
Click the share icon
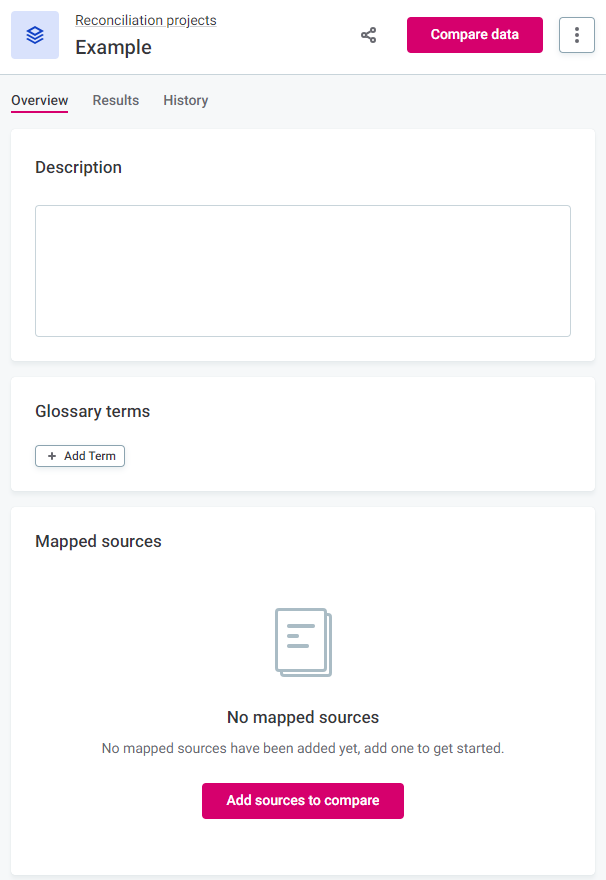pos(369,35)
